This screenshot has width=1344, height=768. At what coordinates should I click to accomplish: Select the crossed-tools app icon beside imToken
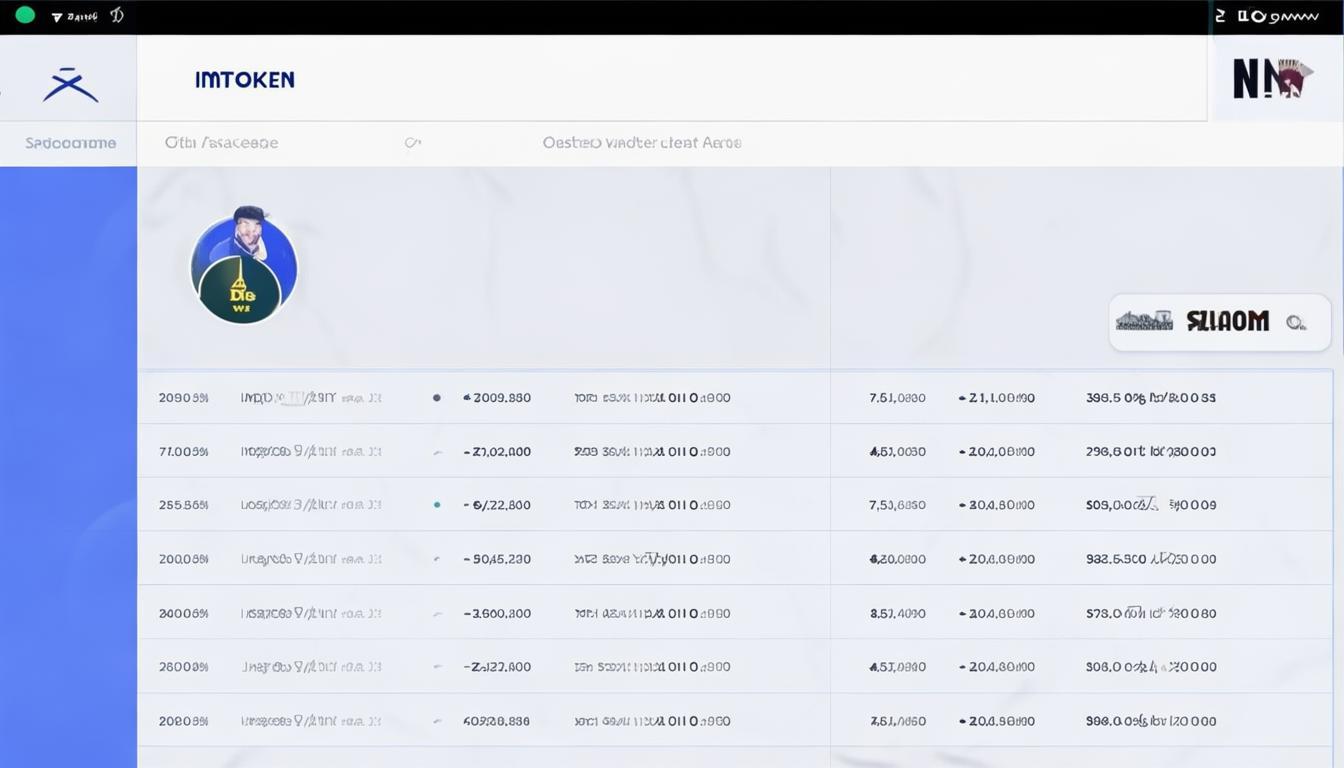pyautogui.click(x=69, y=84)
